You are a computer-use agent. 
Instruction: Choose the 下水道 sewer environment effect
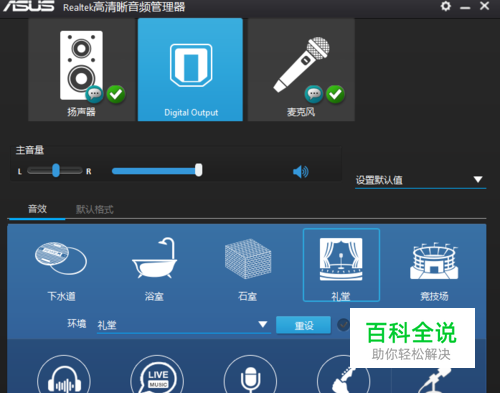pyautogui.click(x=61, y=271)
